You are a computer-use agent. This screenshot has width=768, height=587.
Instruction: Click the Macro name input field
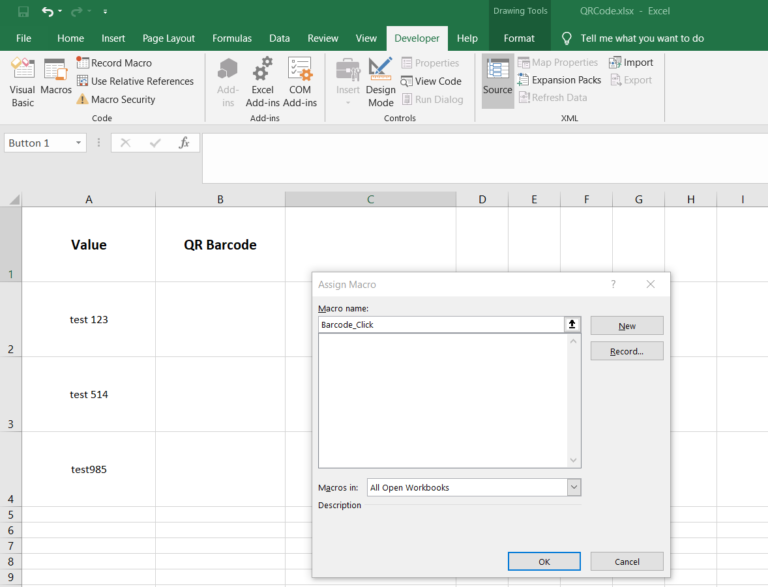click(440, 325)
